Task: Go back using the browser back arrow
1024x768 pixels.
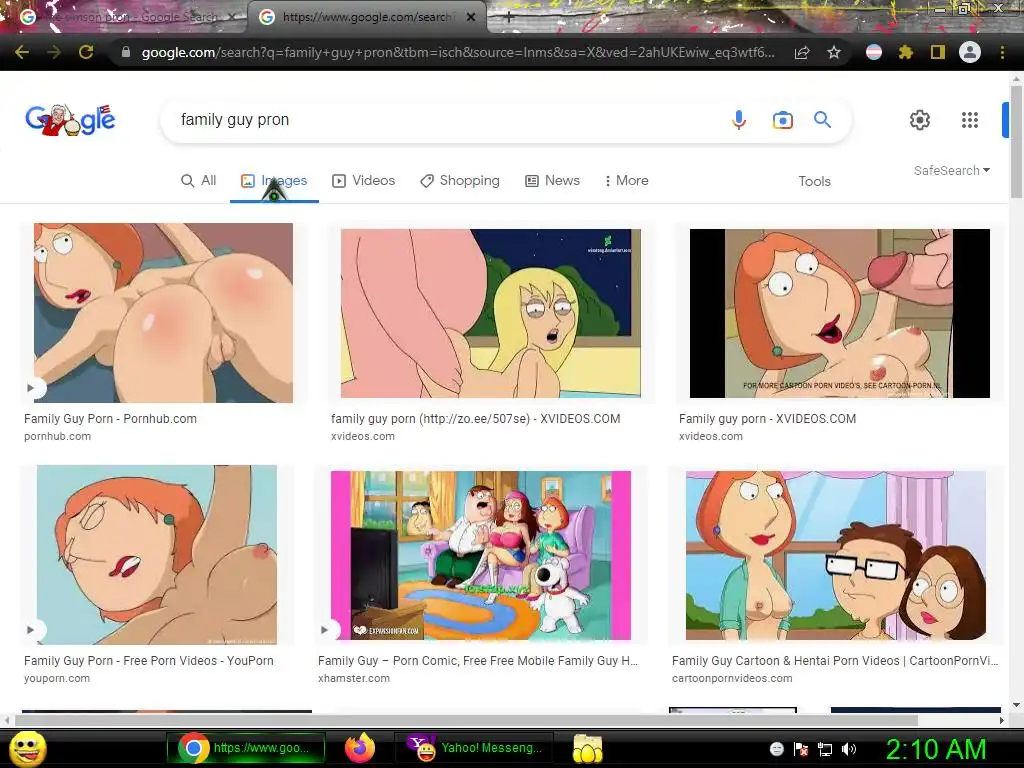Action: click(x=22, y=52)
